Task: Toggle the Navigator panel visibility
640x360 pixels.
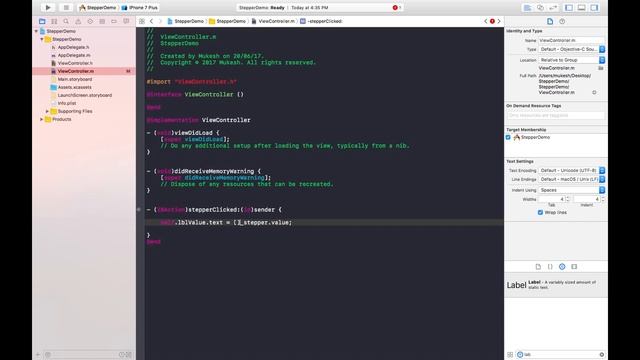Action: point(569,8)
